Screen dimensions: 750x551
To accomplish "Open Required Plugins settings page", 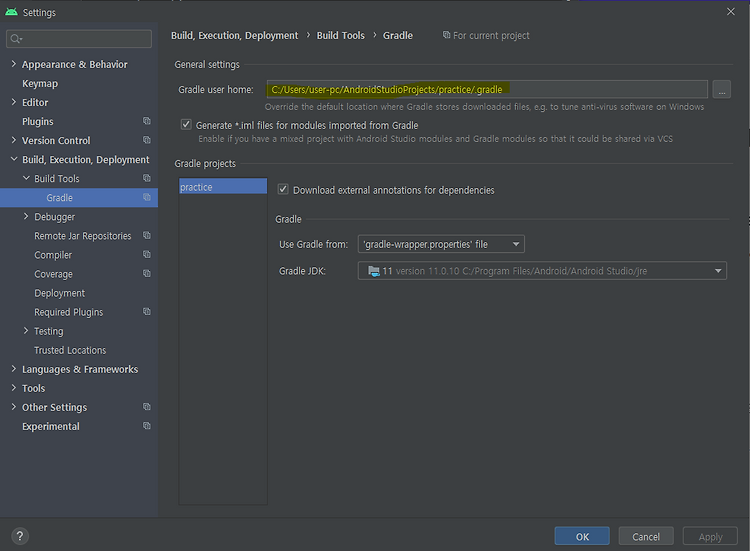I will [68, 312].
